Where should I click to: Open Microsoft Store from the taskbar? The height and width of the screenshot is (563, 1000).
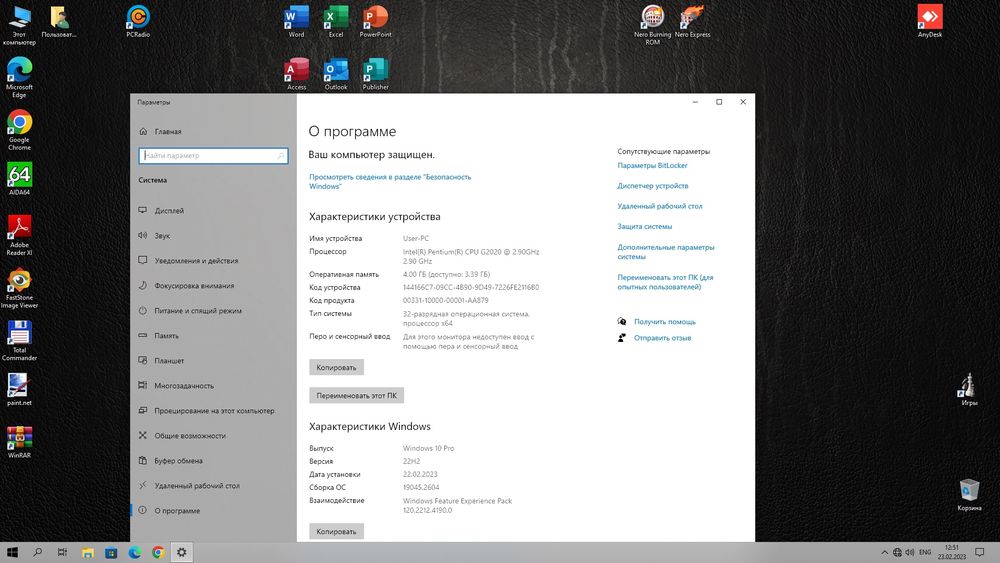coord(111,552)
